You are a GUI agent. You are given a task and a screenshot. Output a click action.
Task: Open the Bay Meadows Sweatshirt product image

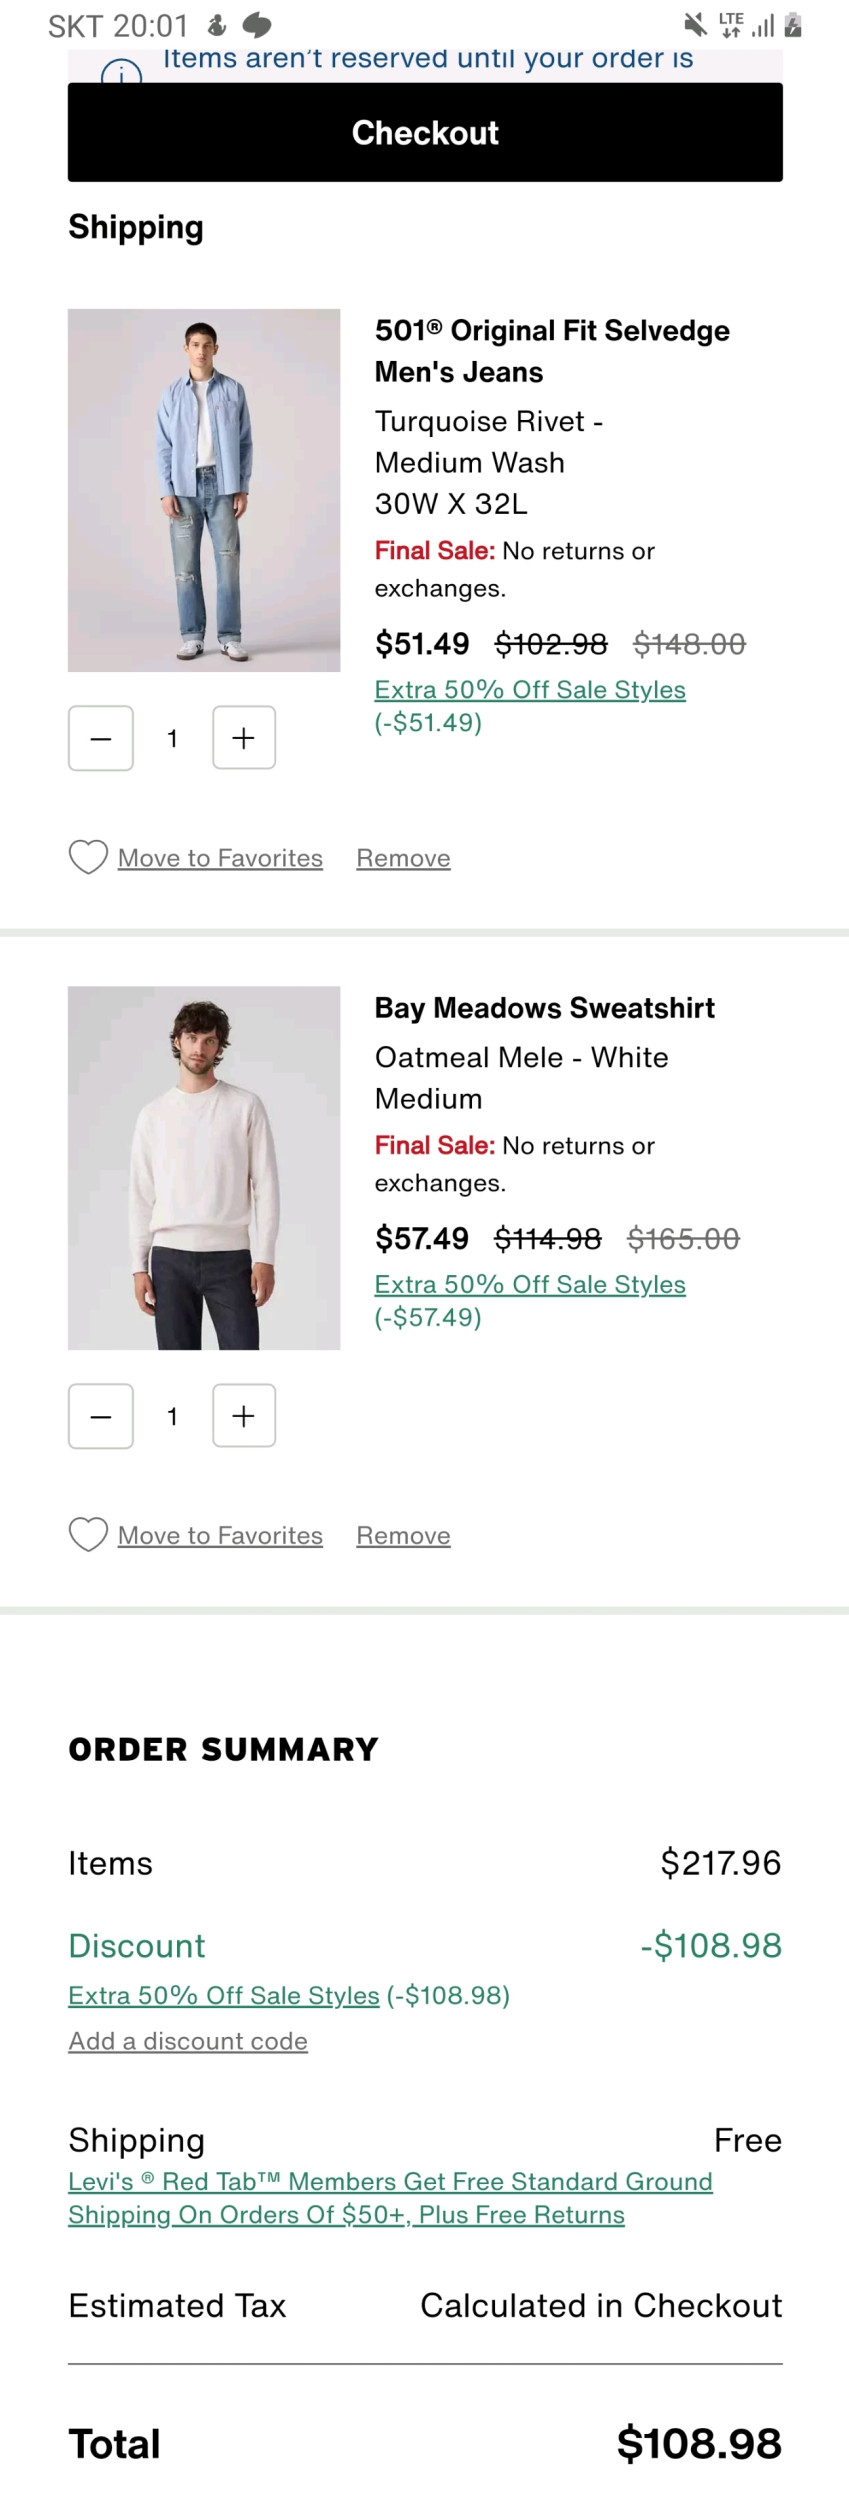pos(204,1168)
